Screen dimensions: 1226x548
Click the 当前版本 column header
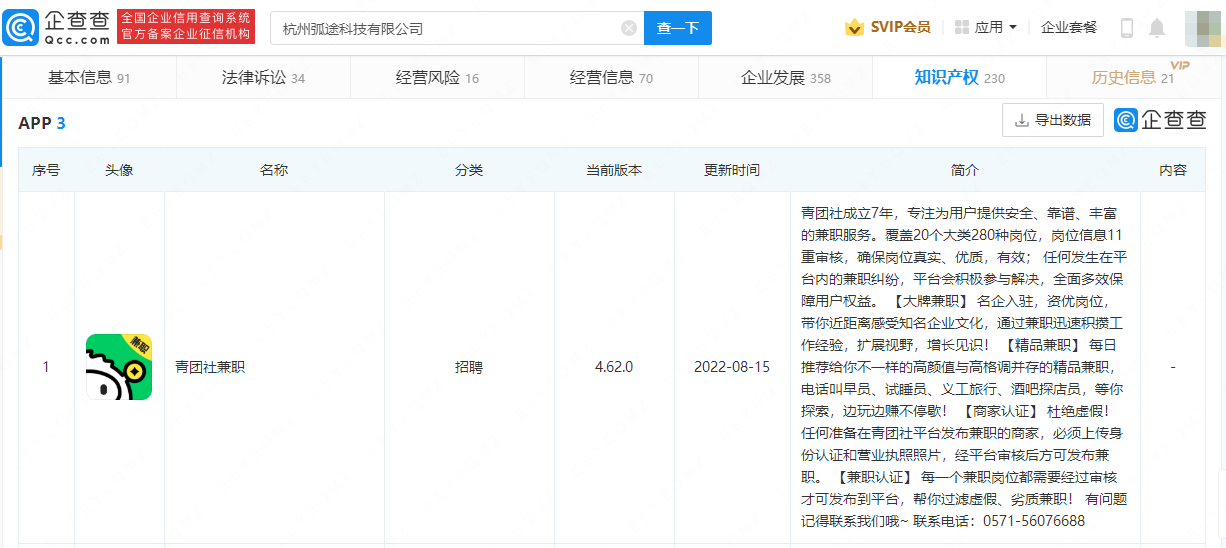[614, 170]
